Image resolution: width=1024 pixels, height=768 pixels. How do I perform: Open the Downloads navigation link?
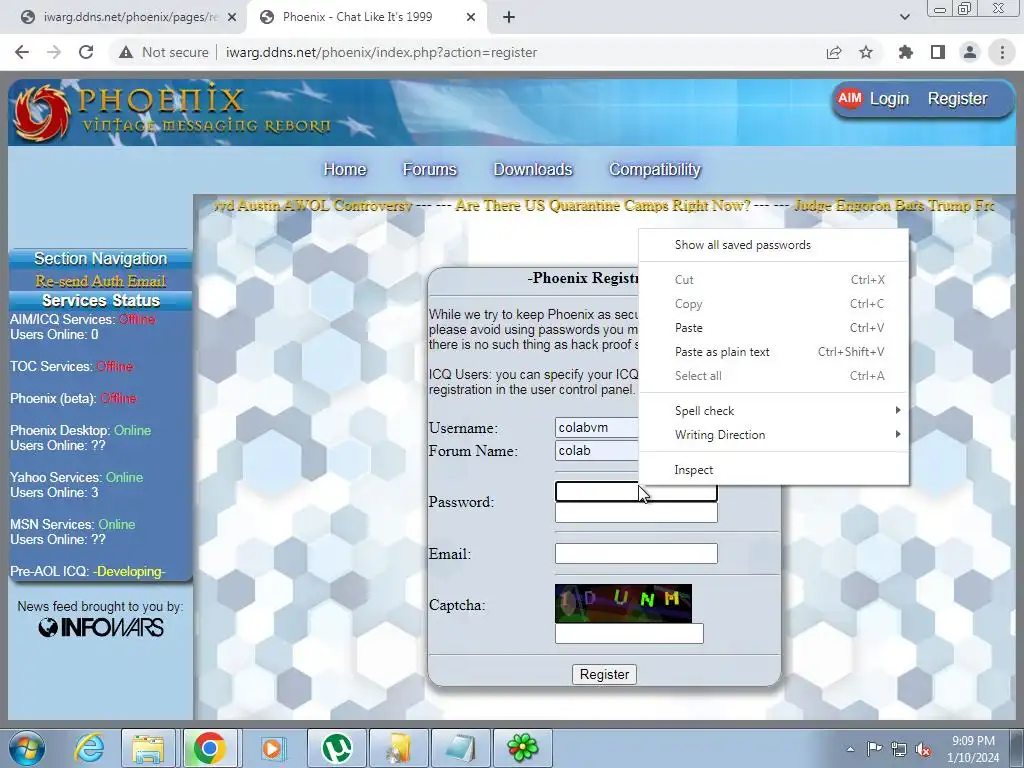coord(533,170)
